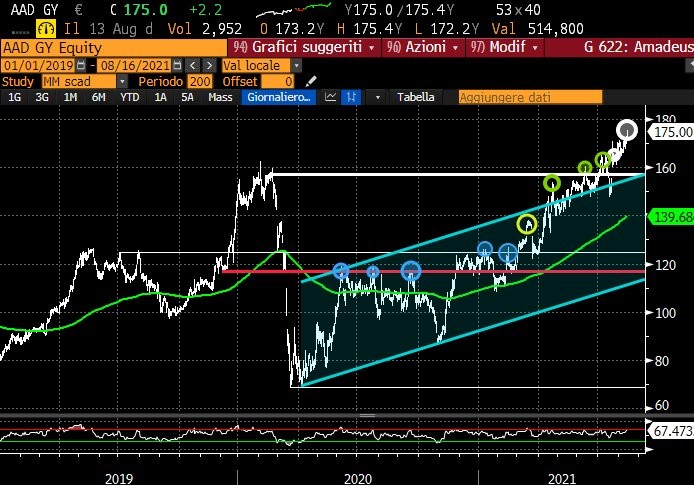Screen dimensions: 694x485
Task: Select the YTD time range
Action: coord(130,97)
